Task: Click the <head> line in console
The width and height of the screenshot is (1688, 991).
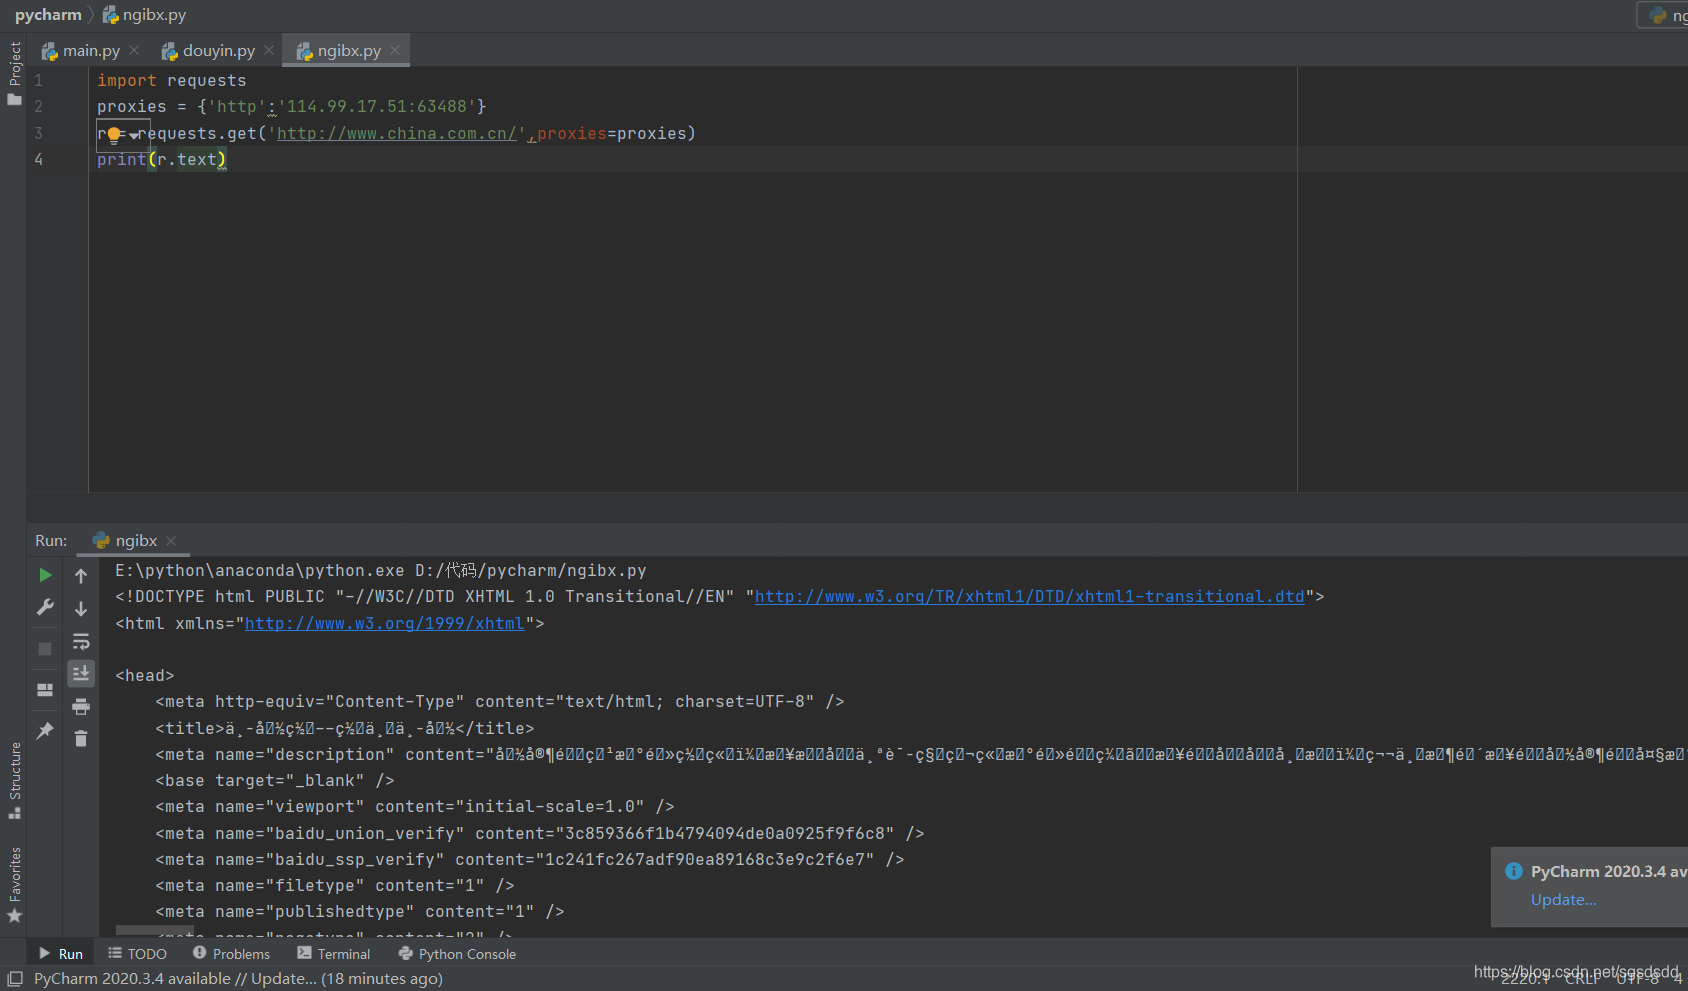Action: (x=144, y=676)
